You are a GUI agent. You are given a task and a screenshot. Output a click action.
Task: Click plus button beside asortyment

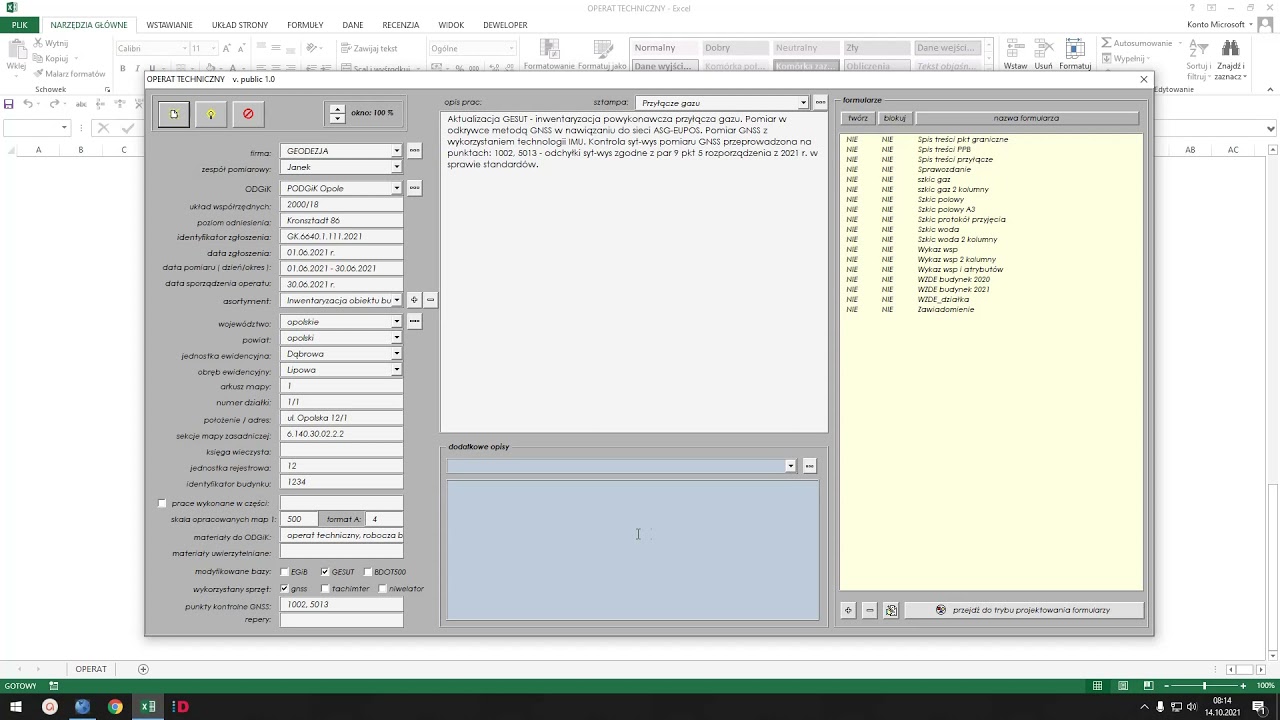pyautogui.click(x=414, y=300)
